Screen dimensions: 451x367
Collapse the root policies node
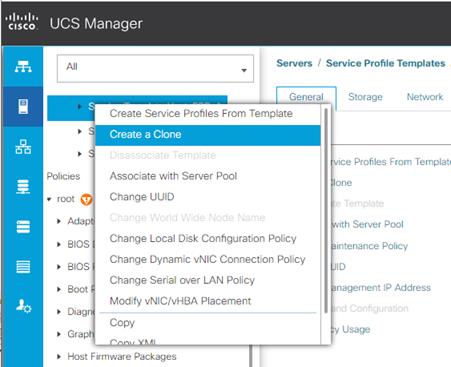pyautogui.click(x=49, y=199)
